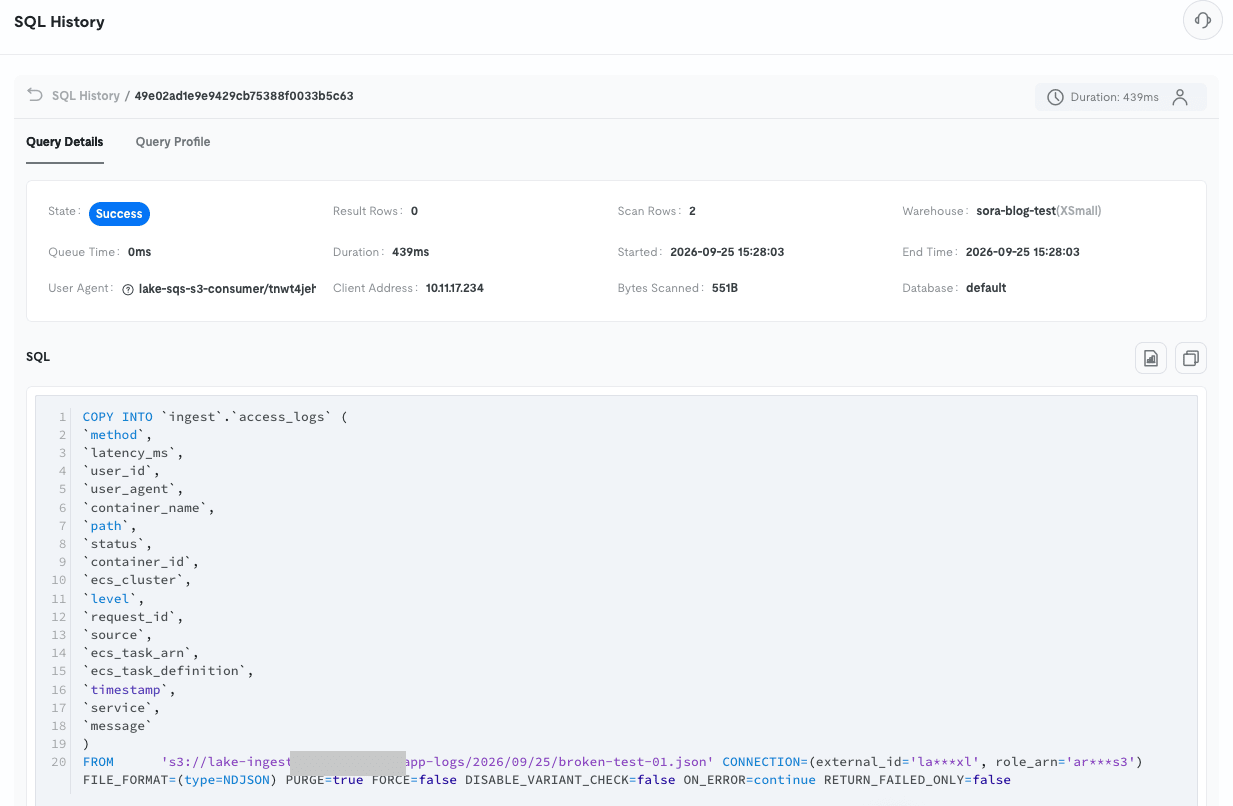Click the Success state badge
The image size is (1233, 806).
119,213
